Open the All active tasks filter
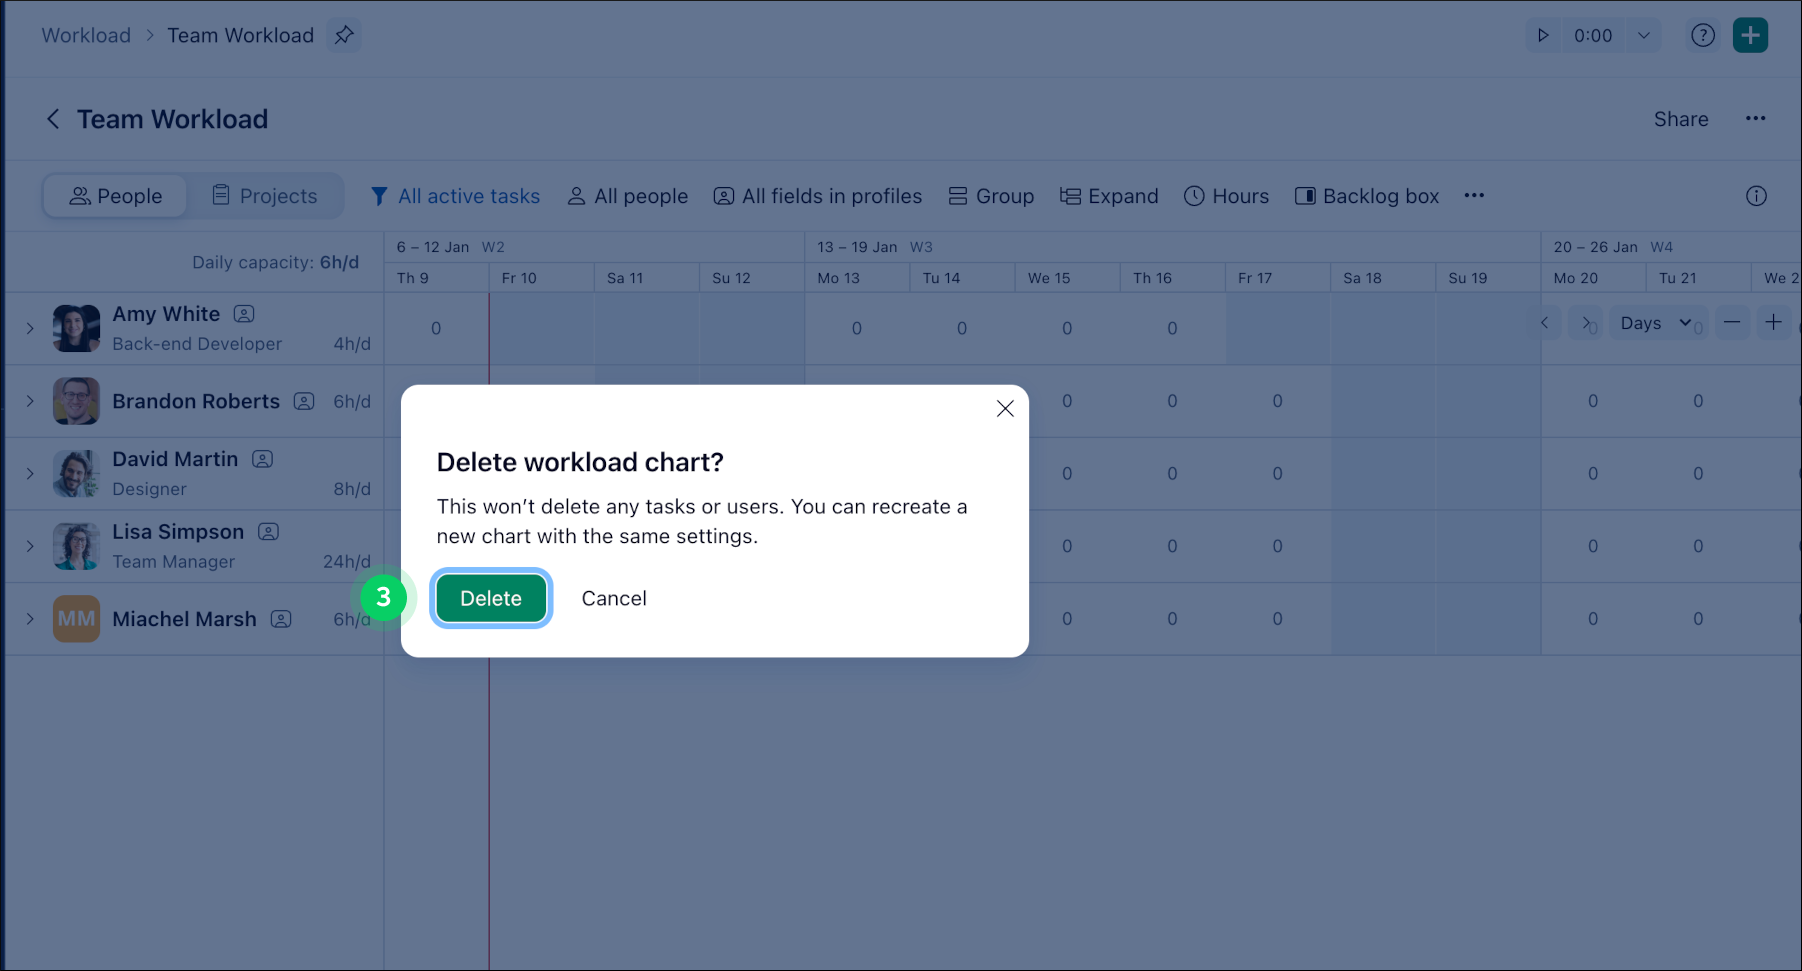1802x971 pixels. pyautogui.click(x=455, y=196)
